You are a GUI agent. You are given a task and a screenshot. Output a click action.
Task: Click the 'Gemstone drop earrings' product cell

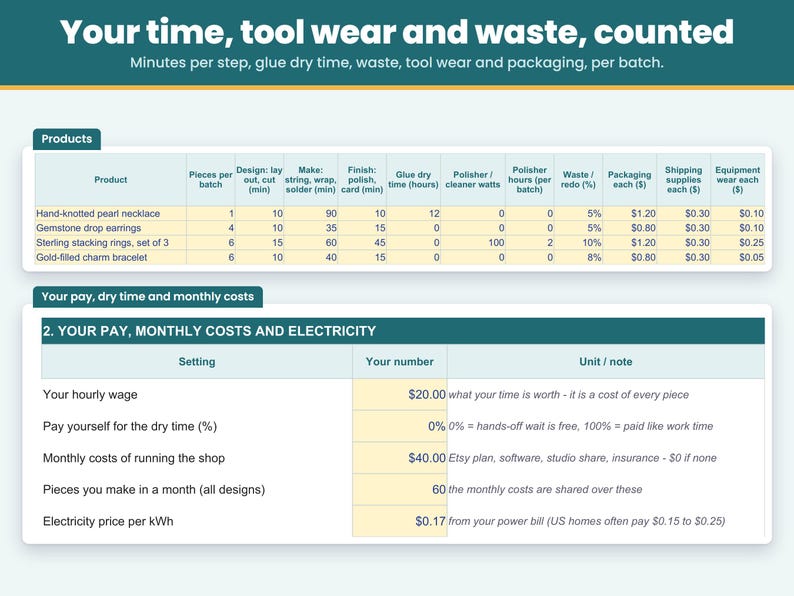(110, 228)
